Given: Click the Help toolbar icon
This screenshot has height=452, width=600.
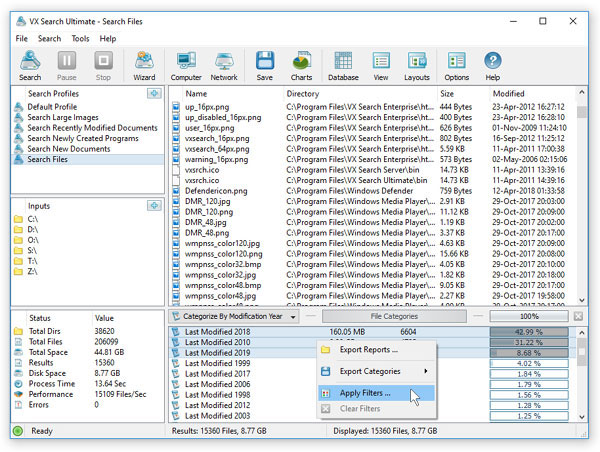Looking at the screenshot, I should click(493, 66).
